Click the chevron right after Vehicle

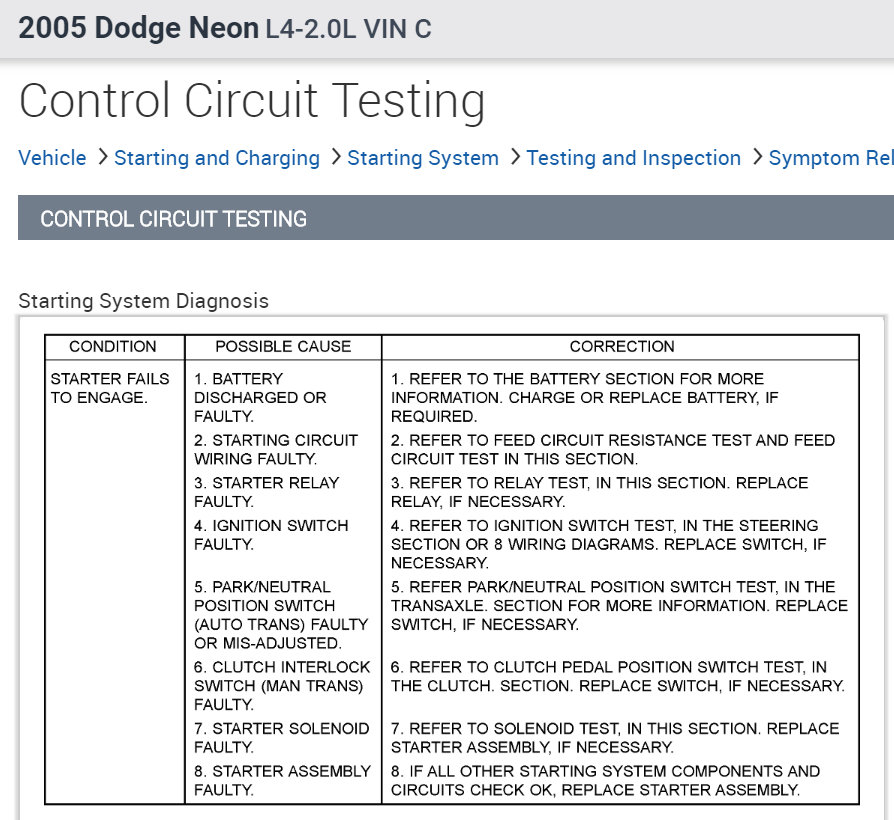click(x=102, y=158)
